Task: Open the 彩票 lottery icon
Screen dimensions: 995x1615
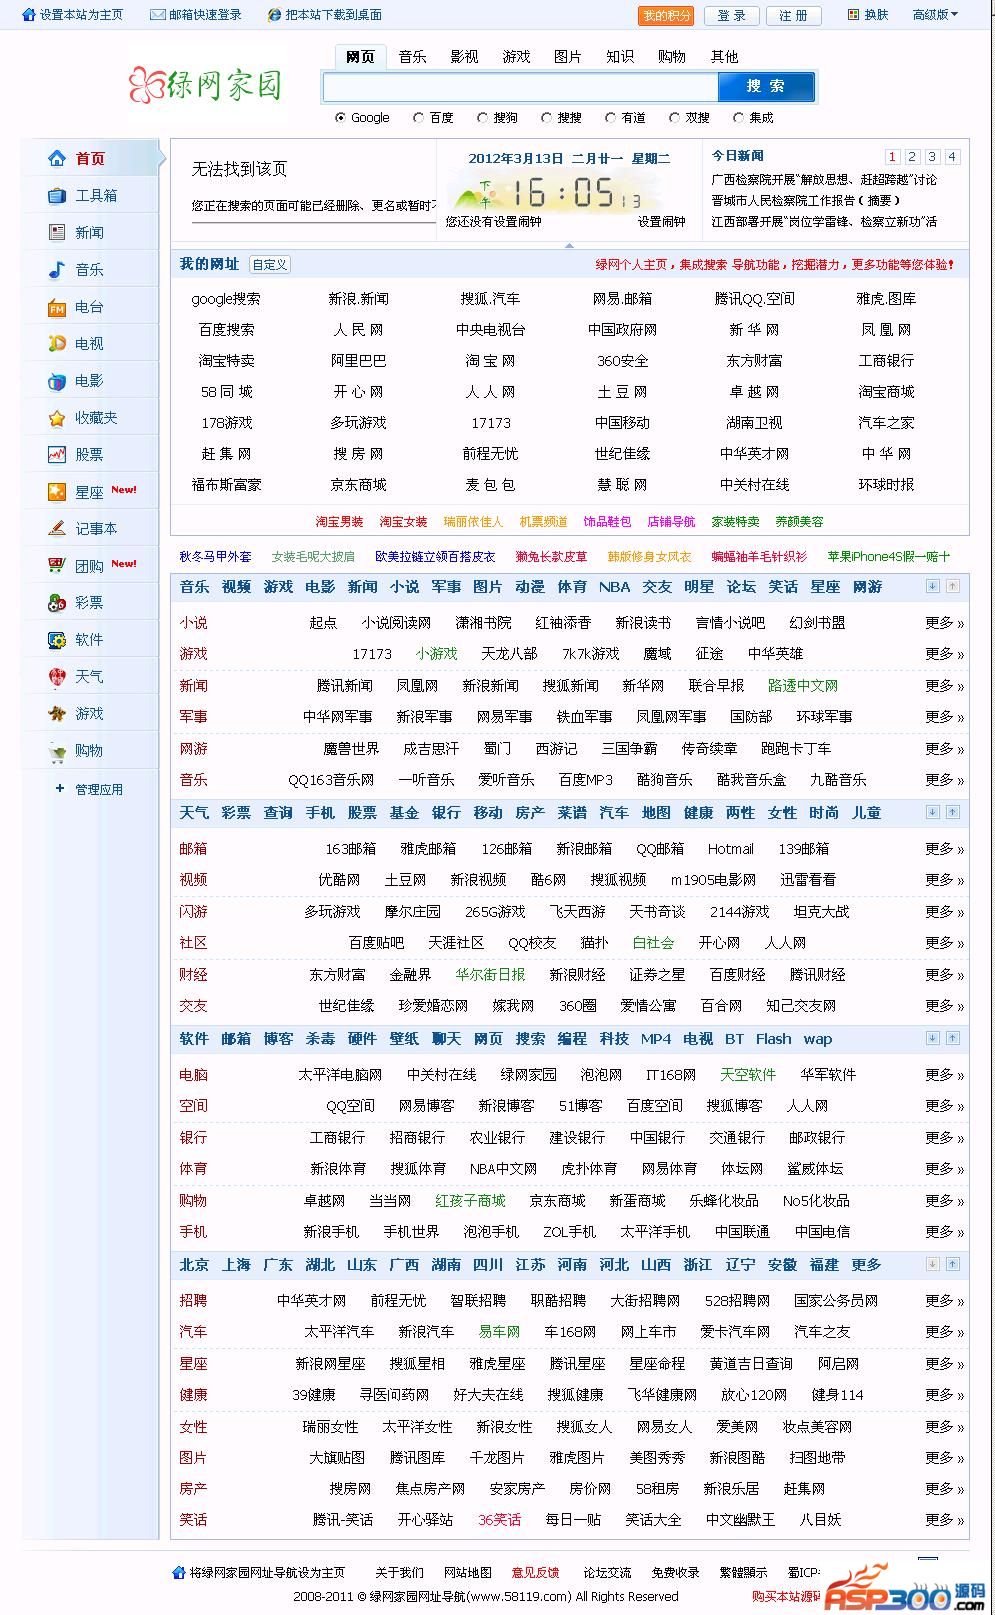Action: (x=57, y=602)
